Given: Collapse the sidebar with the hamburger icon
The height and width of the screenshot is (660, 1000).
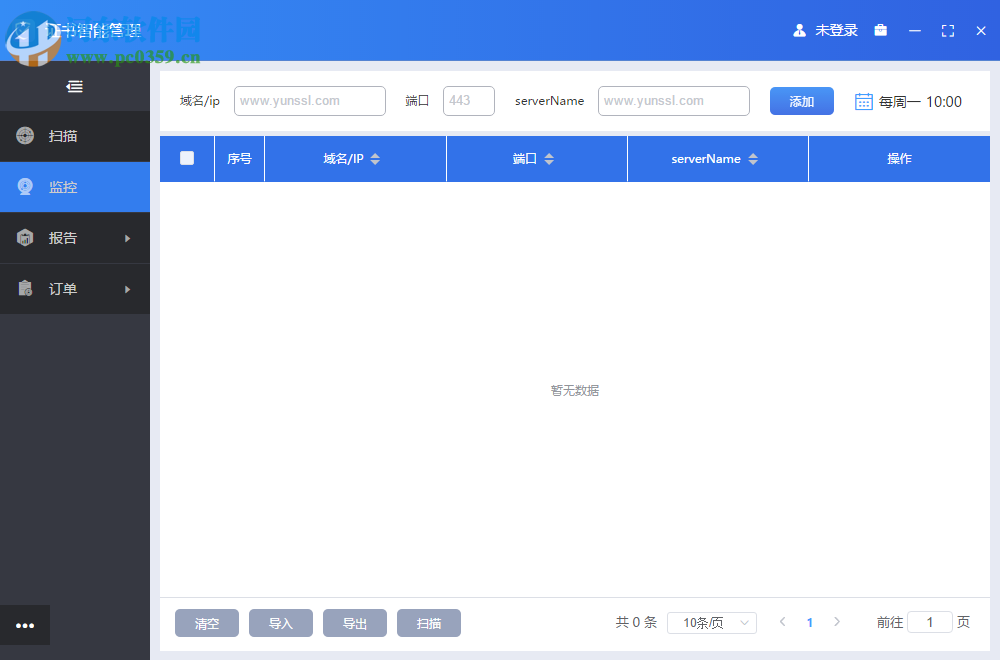Looking at the screenshot, I should click(74, 86).
